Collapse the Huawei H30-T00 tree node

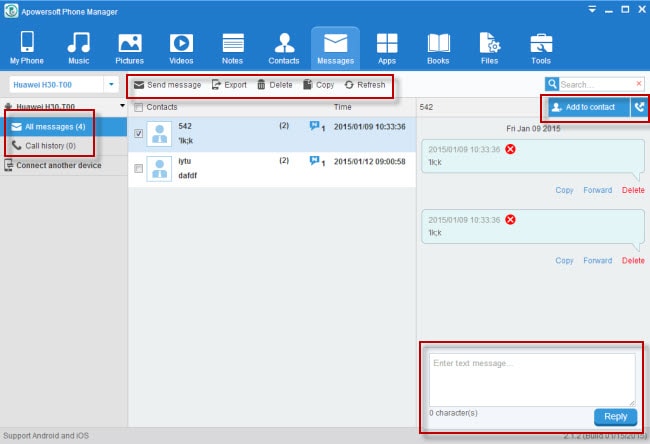(x=122, y=106)
